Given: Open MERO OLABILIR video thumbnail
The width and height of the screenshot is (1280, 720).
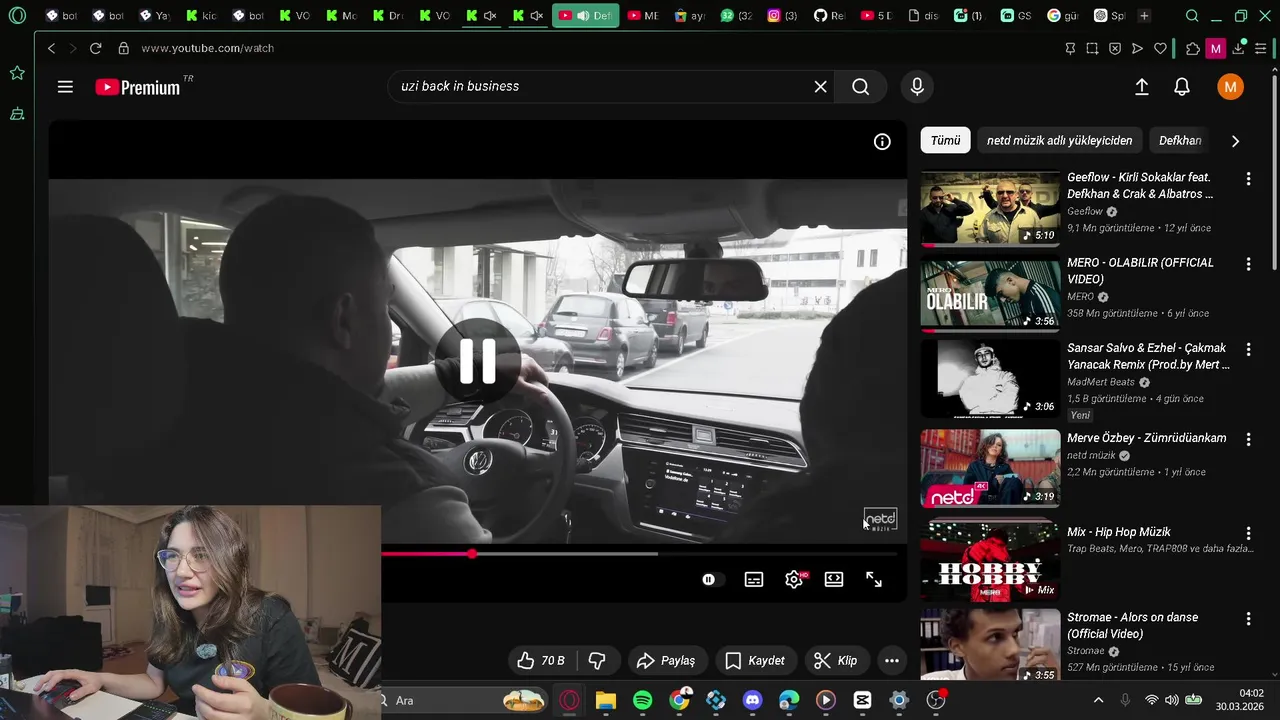Looking at the screenshot, I should [990, 294].
